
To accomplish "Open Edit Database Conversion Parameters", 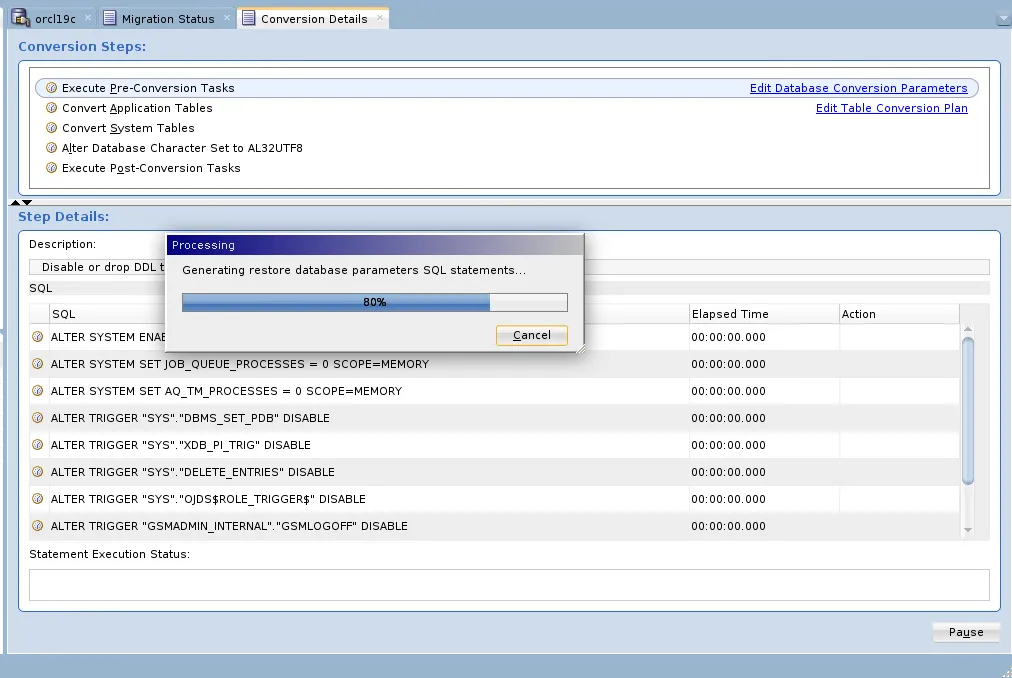I will [859, 87].
